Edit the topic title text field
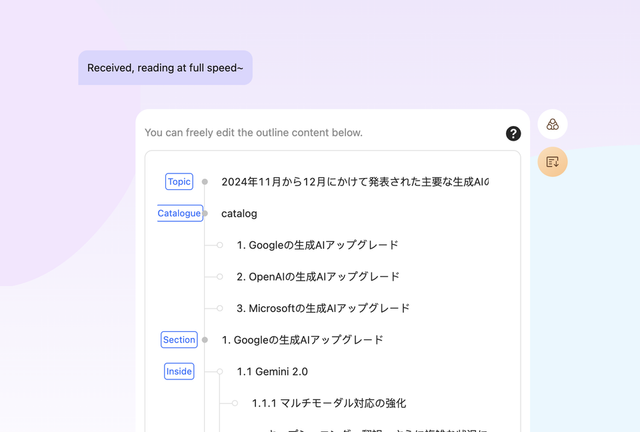This screenshot has height=432, width=640. click(x=355, y=182)
